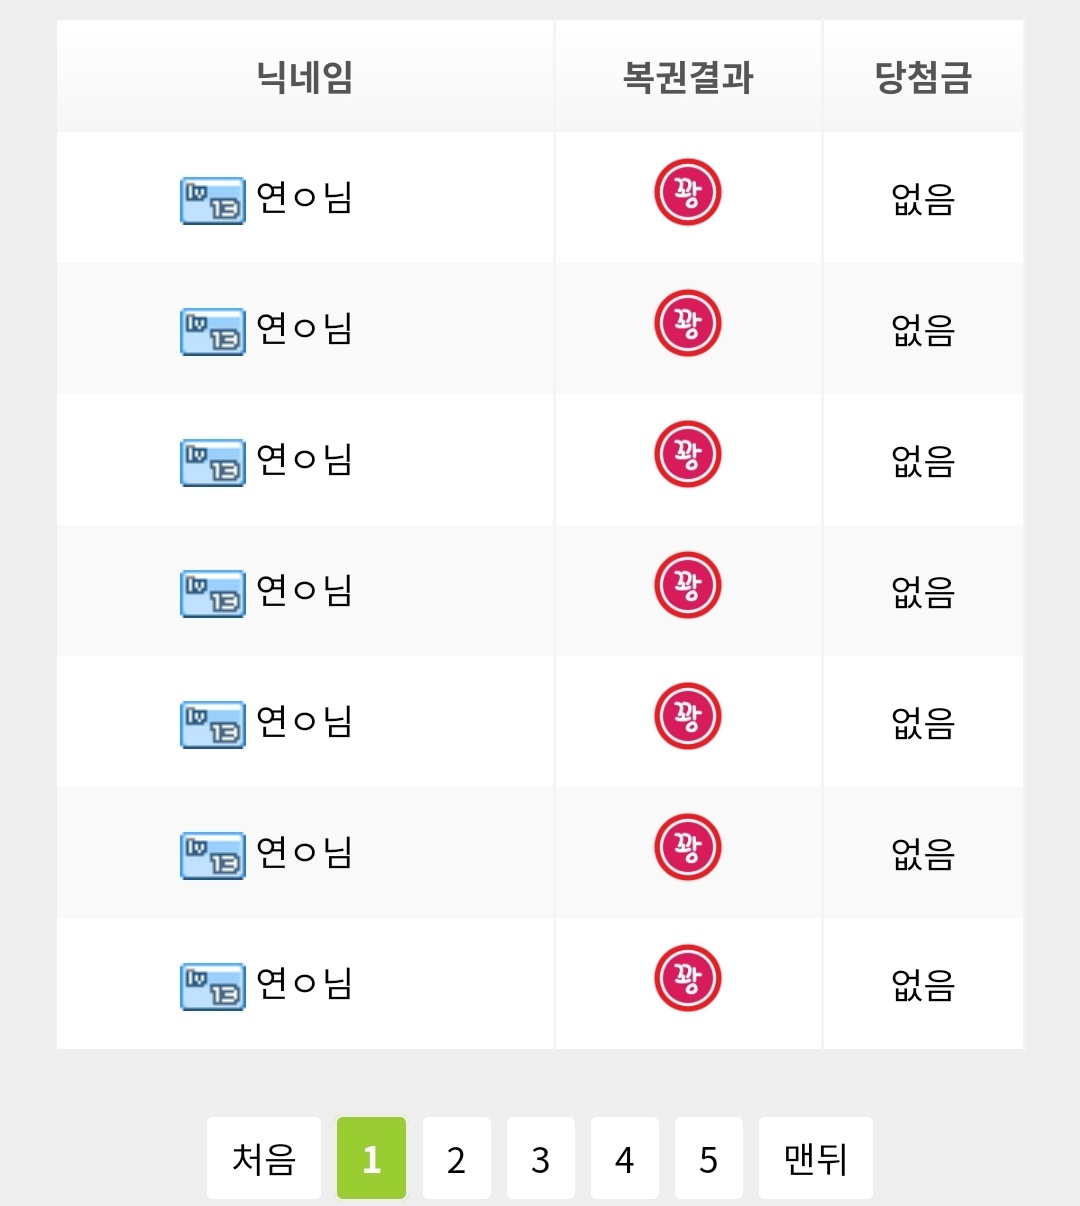The image size is (1080, 1206).
Task: Click the 닉네임 column header
Action: pyautogui.click(x=305, y=77)
